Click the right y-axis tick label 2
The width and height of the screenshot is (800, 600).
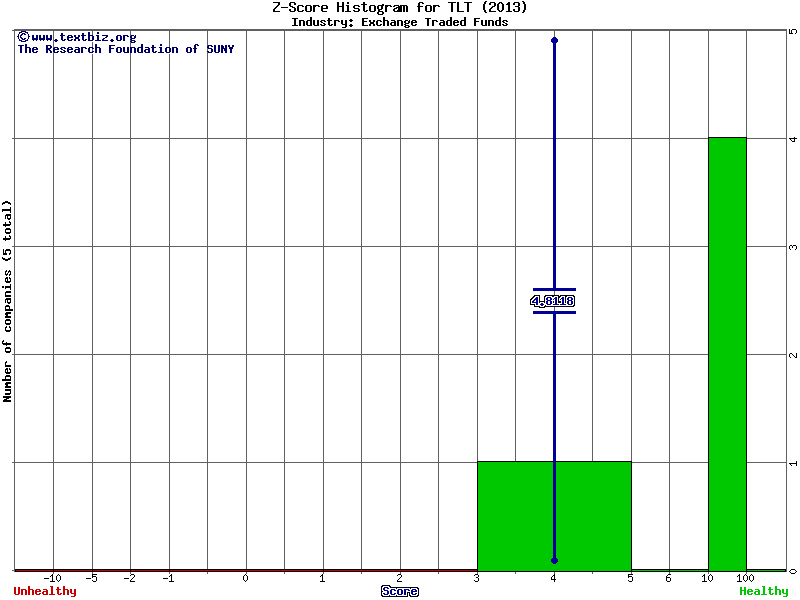pyautogui.click(x=793, y=355)
